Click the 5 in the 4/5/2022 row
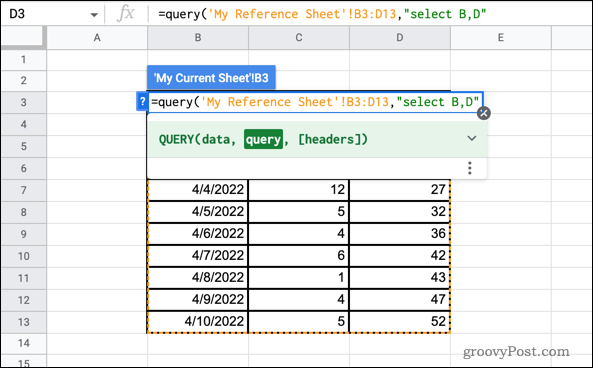The image size is (593, 368). (299, 211)
